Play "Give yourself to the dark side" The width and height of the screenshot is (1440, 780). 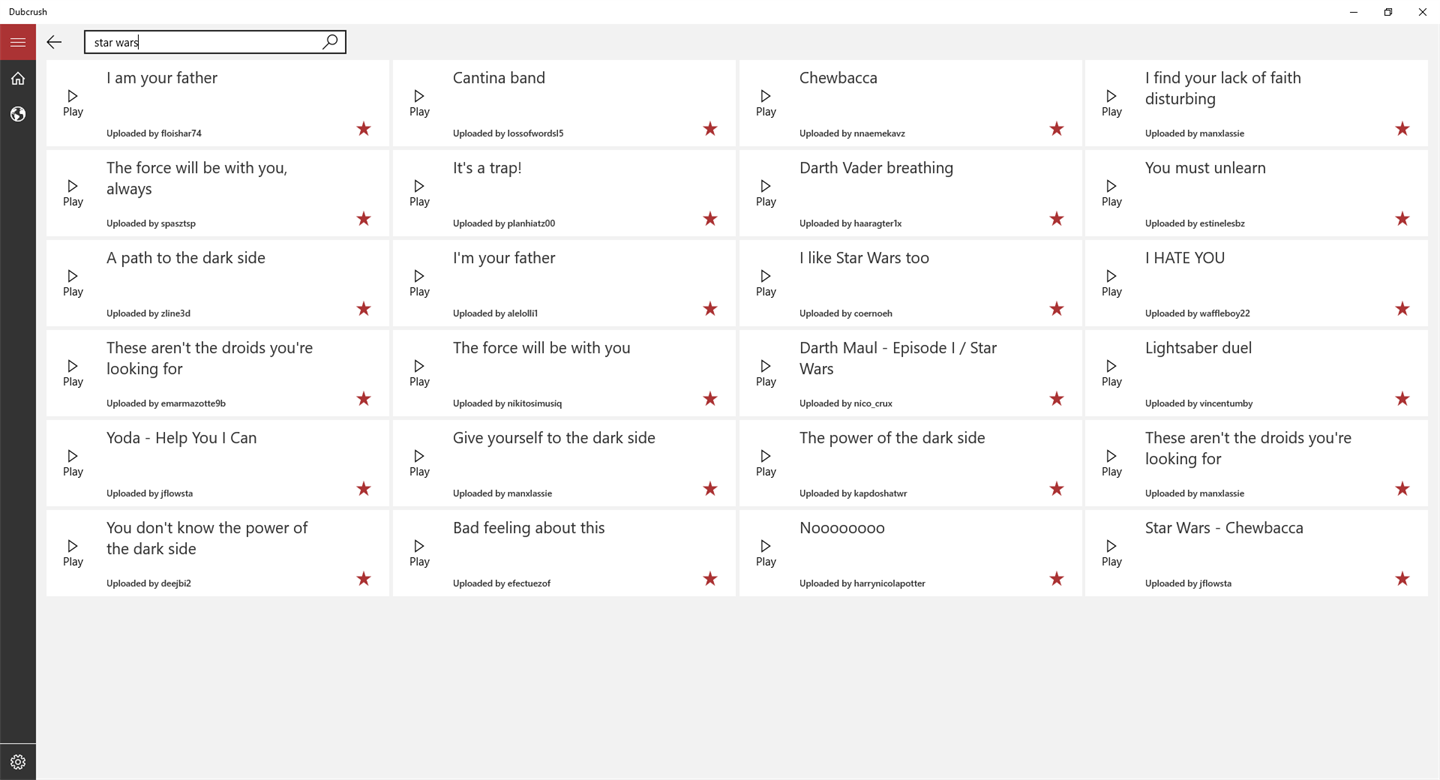click(419, 463)
